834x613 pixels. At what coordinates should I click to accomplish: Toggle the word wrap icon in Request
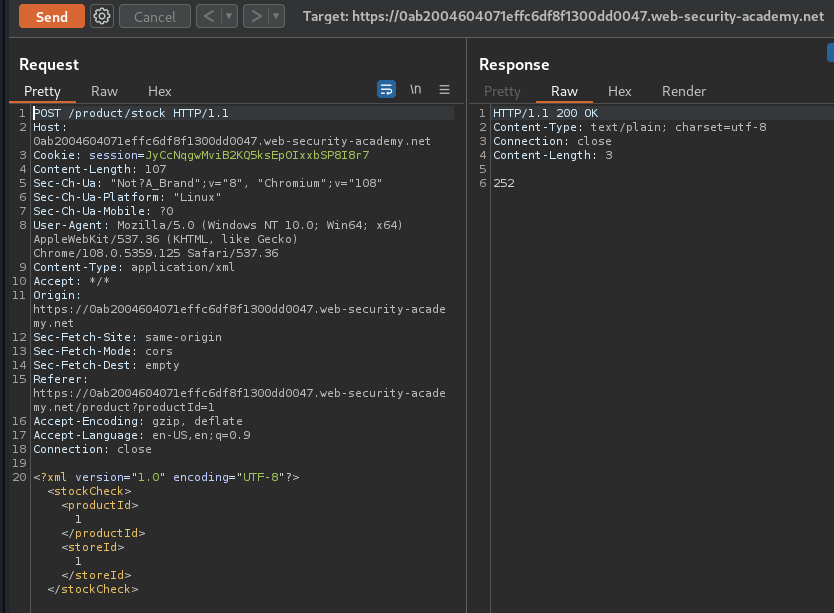(387, 89)
